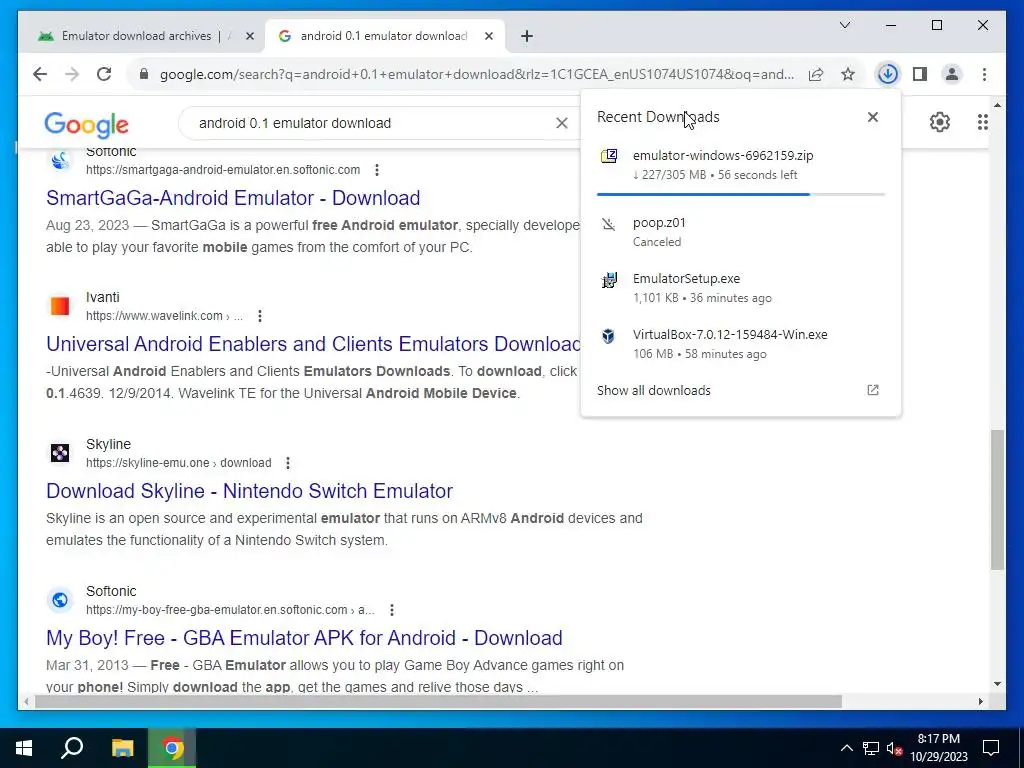The image size is (1024, 768).
Task: Click the Chrome taskbar icon
Action: 172,748
